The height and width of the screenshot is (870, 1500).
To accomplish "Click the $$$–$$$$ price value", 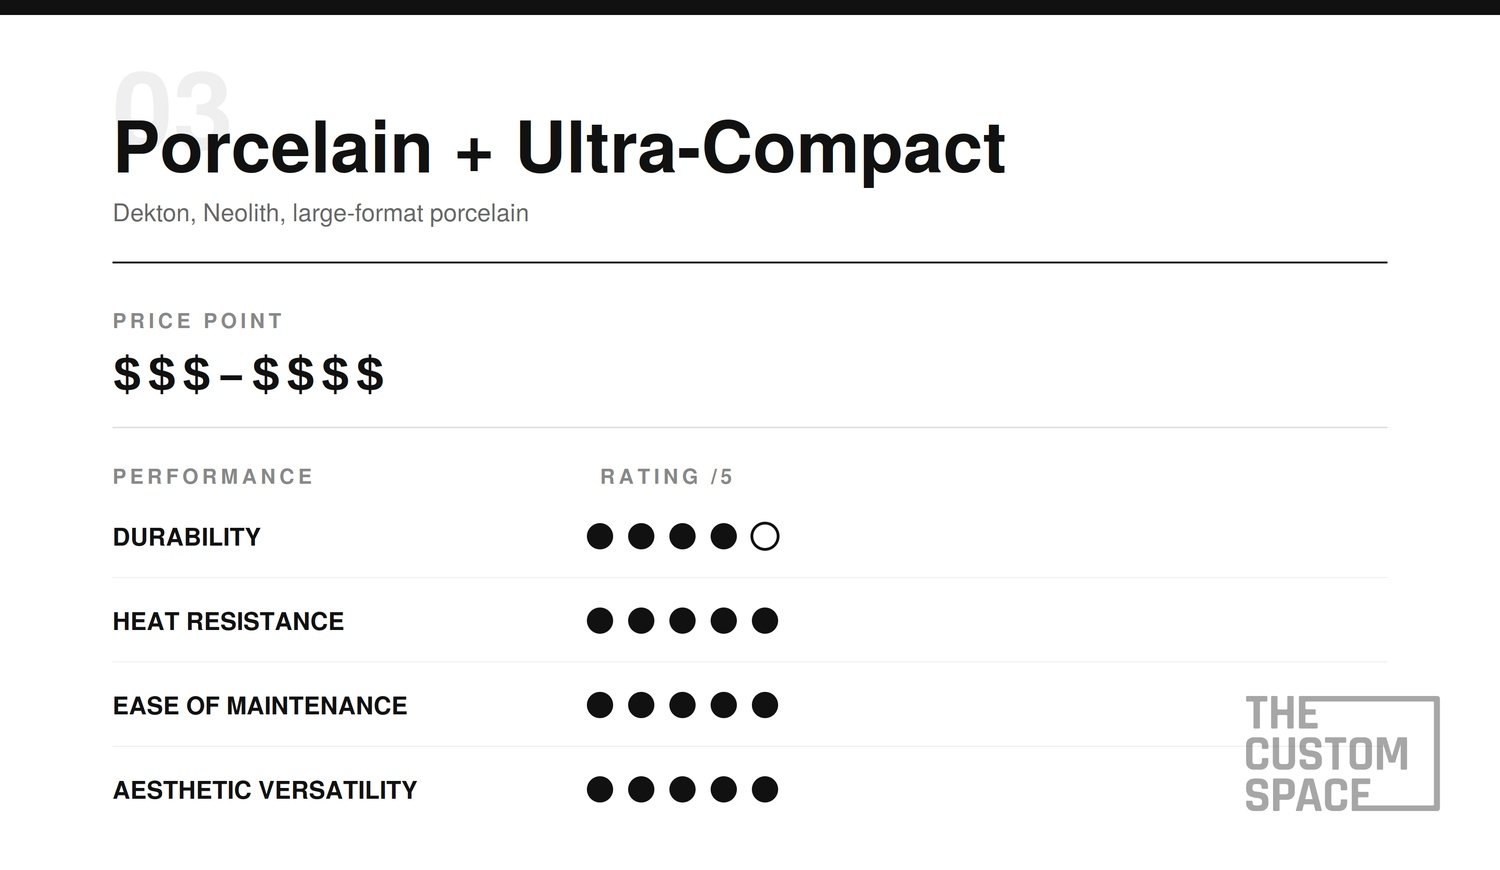I will [x=249, y=374].
